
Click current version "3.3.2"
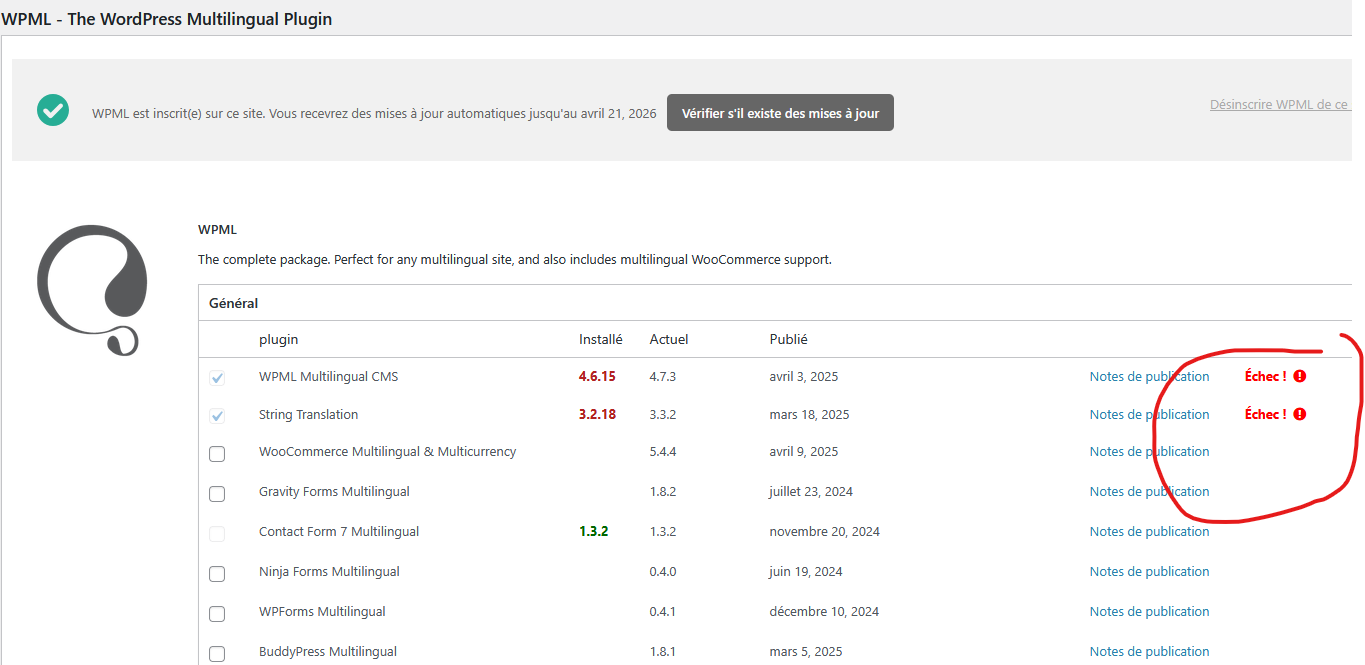pos(663,415)
